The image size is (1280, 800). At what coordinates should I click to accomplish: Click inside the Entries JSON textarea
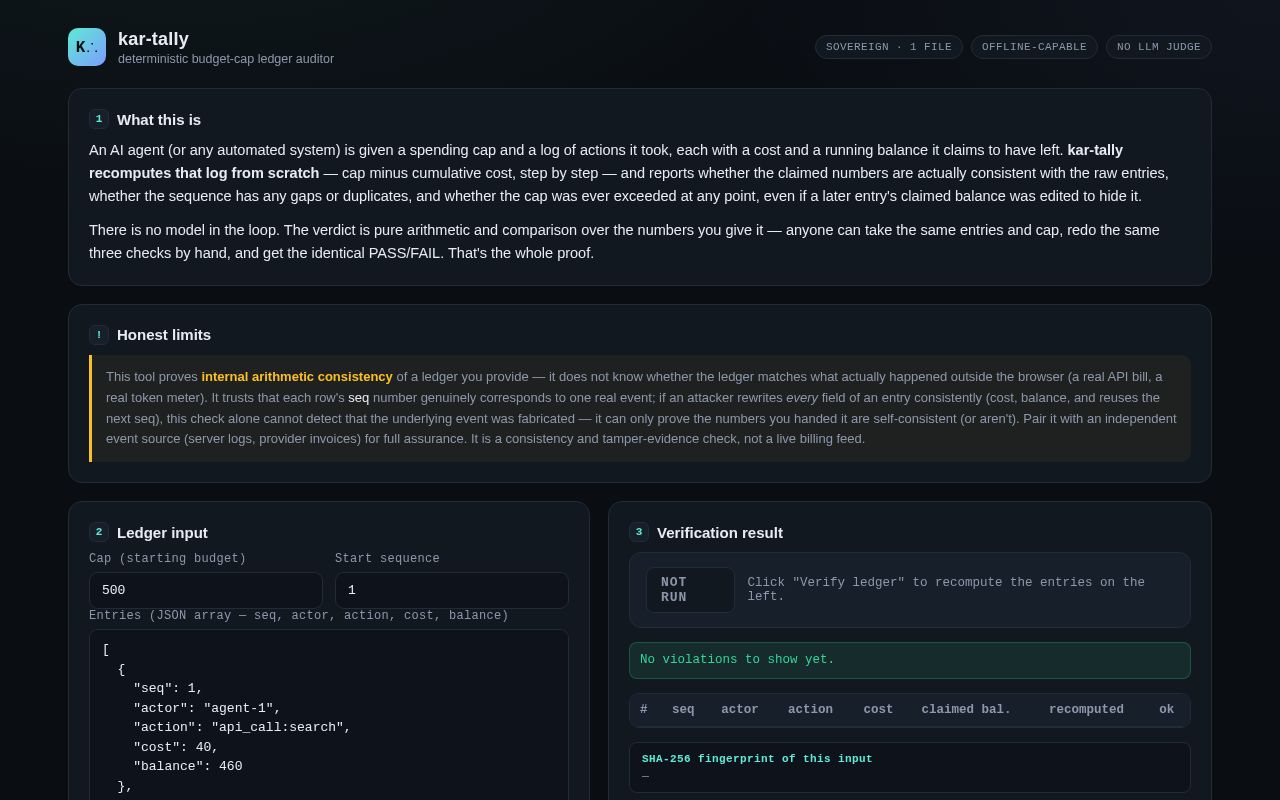coord(329,715)
